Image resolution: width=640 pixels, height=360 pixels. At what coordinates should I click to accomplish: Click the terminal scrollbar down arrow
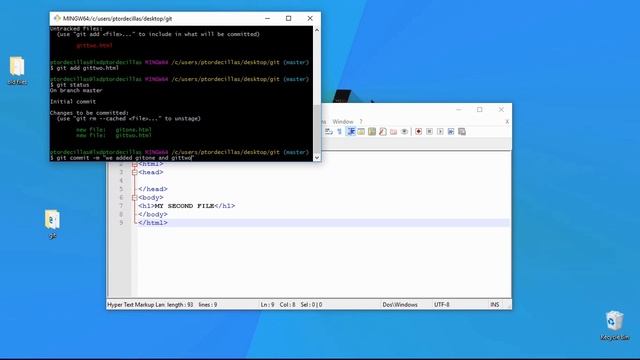pyautogui.click(x=317, y=158)
